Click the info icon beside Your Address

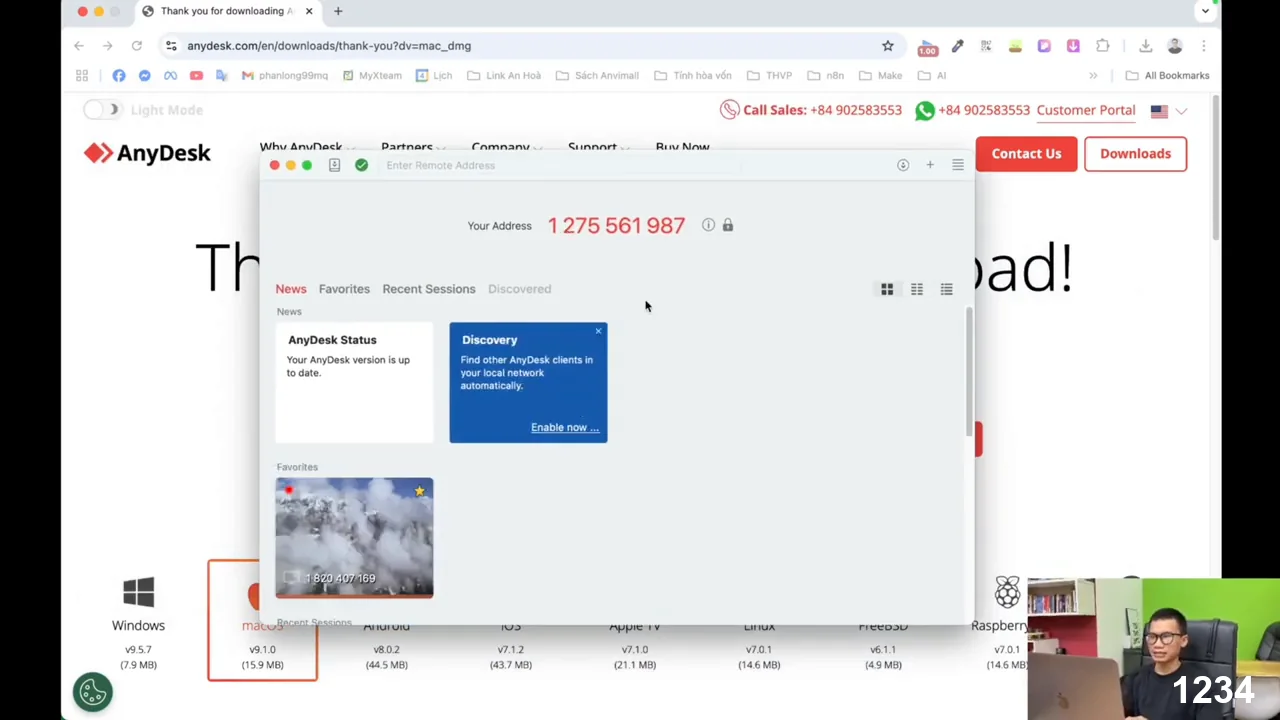[708, 225]
